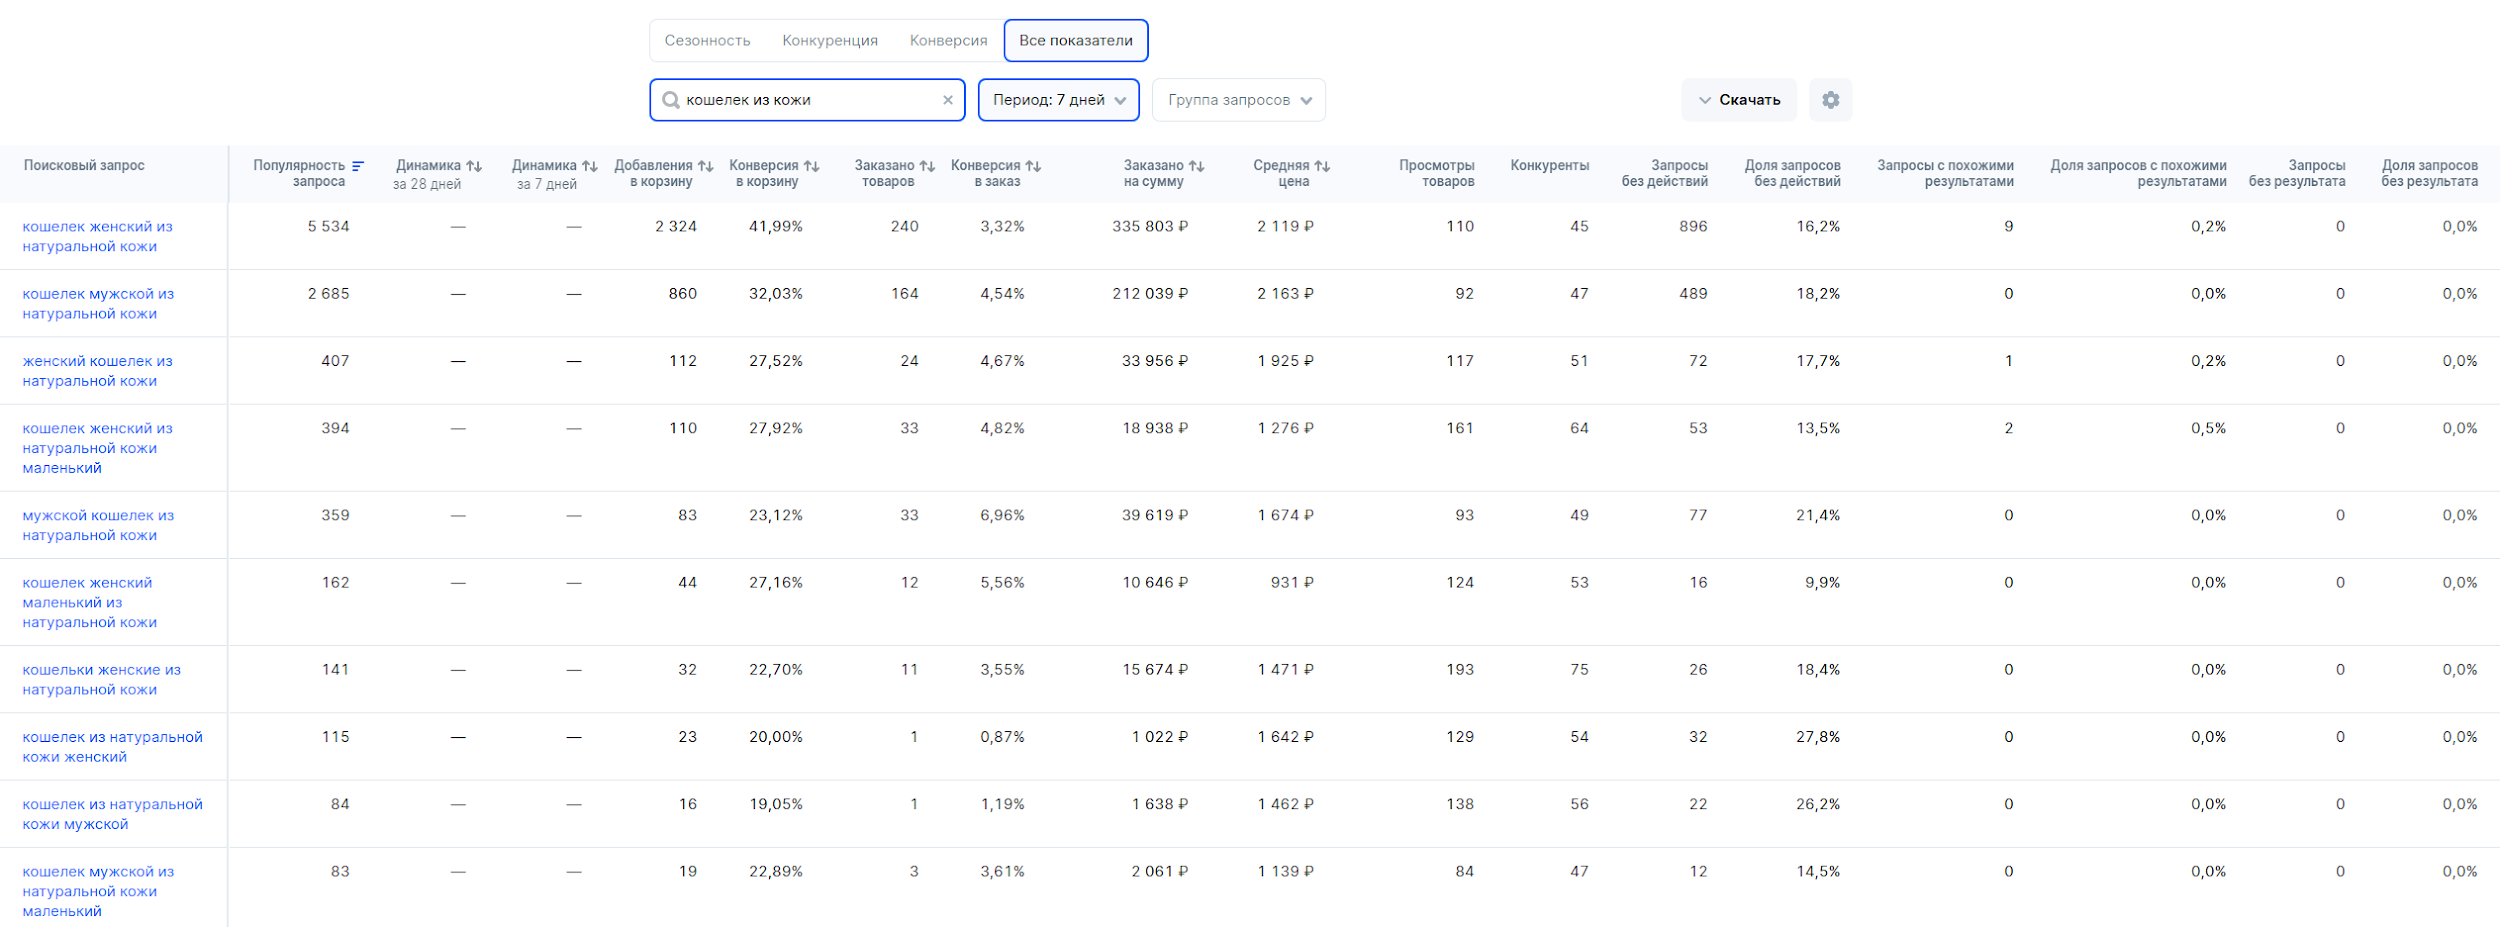Sort by Динамика за 7 дней arrows
Image resolution: width=2500 pixels, height=927 pixels.
(x=590, y=166)
